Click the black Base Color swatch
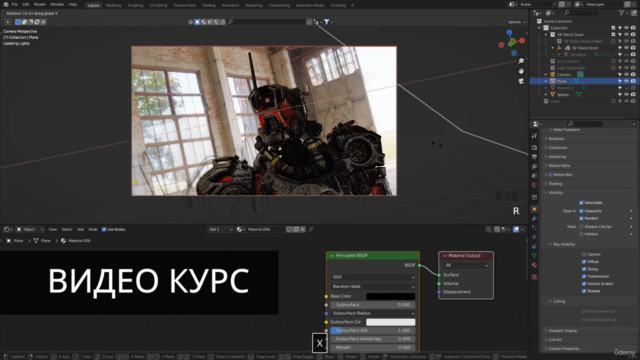Viewport: 640px width, 360px height. [391, 296]
